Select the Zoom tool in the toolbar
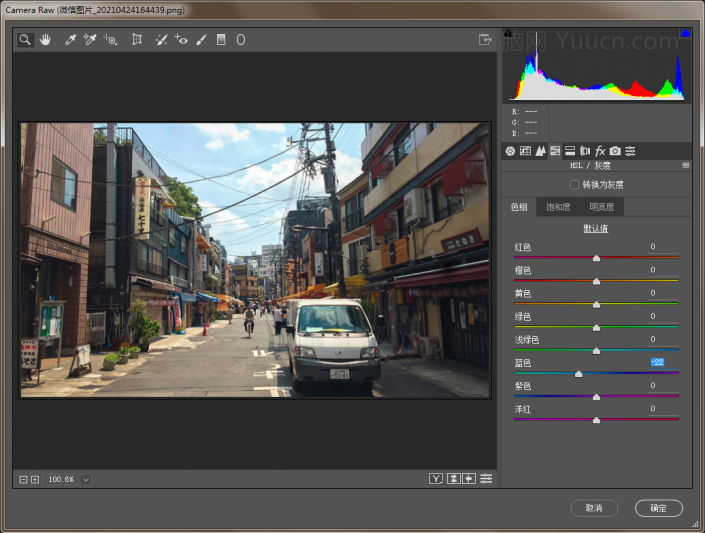 (x=25, y=40)
